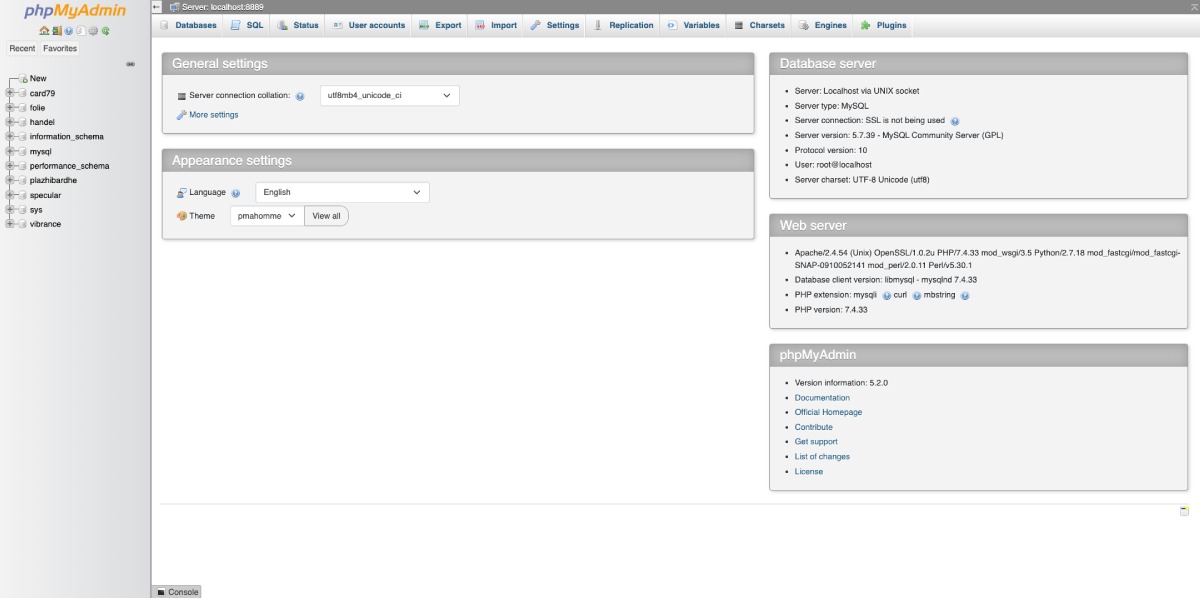The image size is (1200, 598).
Task: Expand the card79 database node
Action: tap(9, 93)
